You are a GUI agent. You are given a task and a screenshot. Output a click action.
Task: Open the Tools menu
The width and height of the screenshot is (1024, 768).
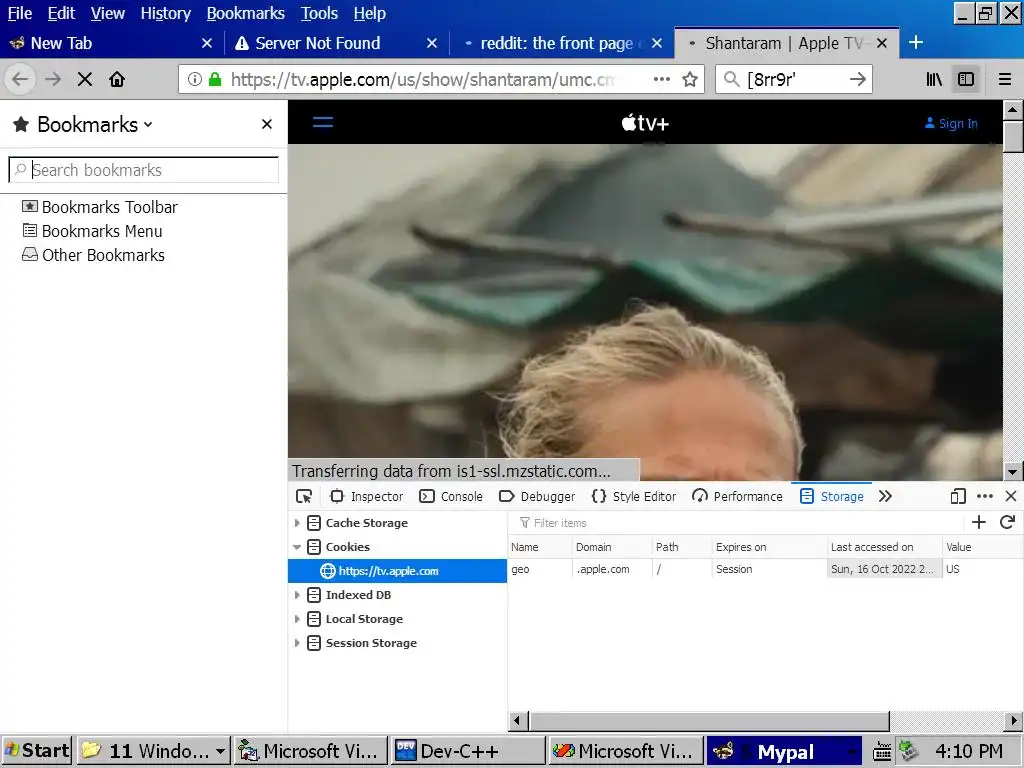(x=319, y=13)
